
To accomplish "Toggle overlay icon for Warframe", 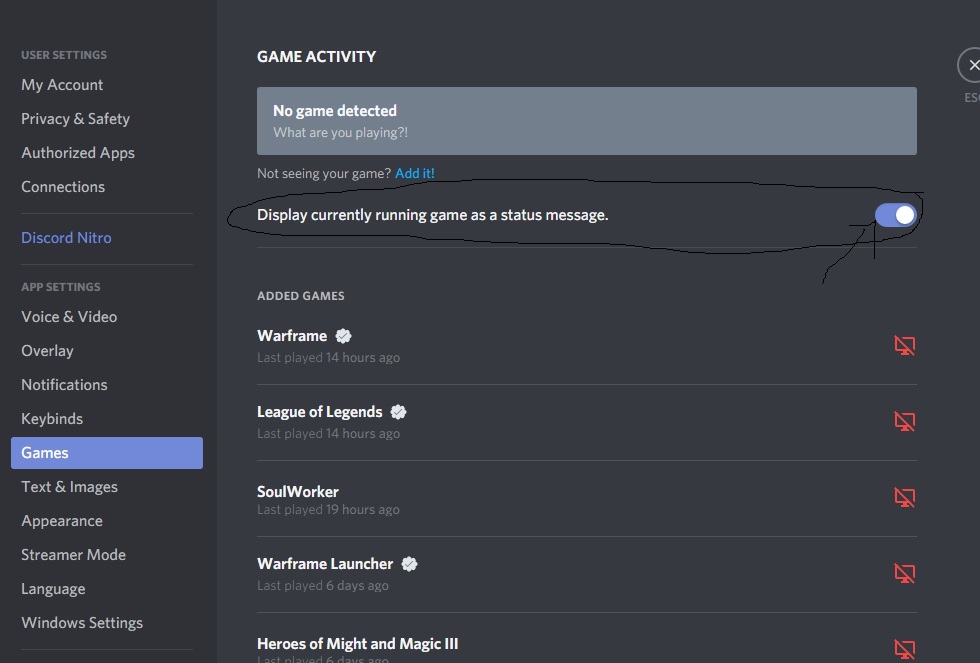I will [904, 346].
